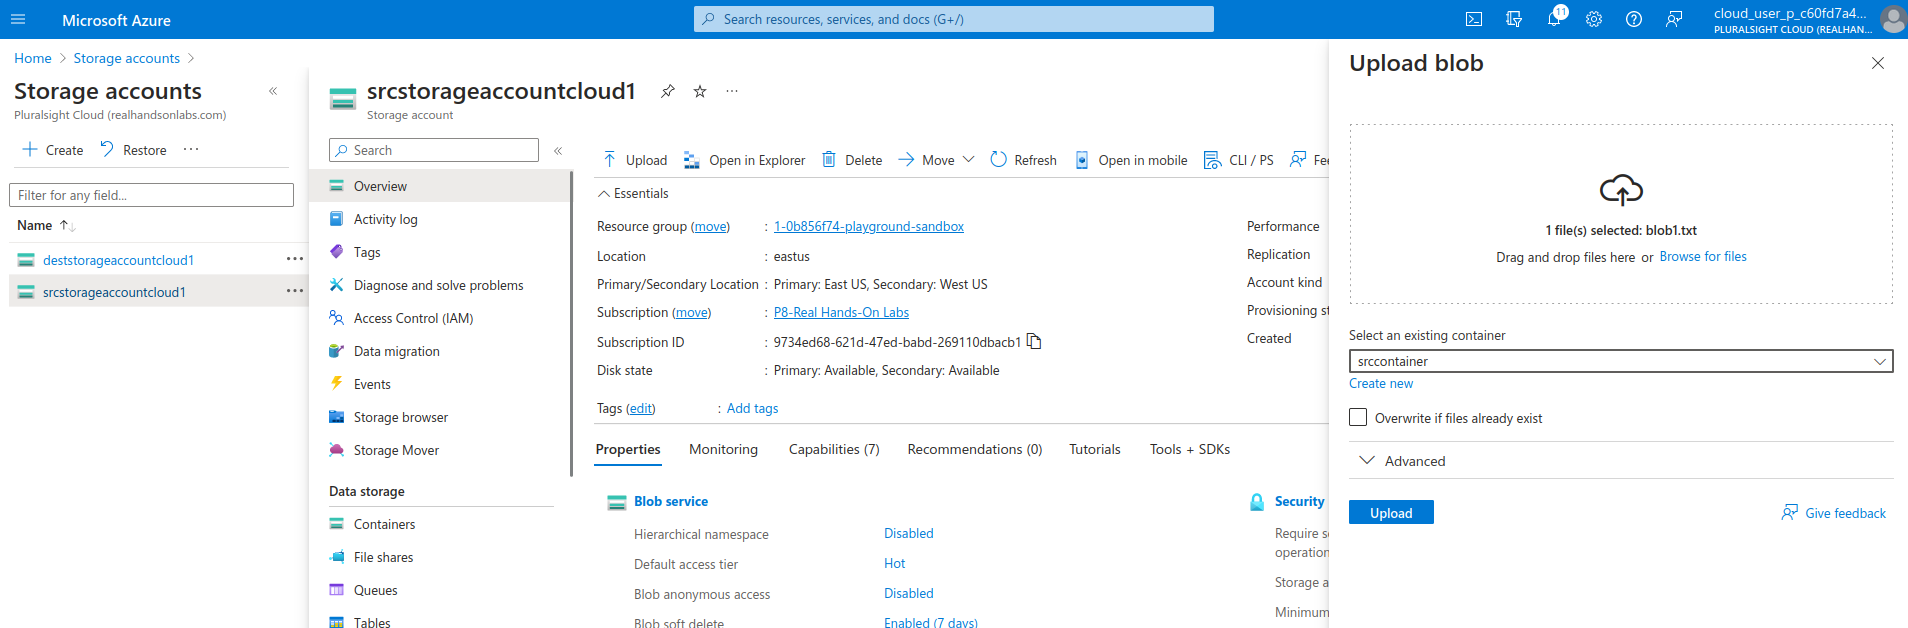Click the blue Upload button

[x=1391, y=512]
